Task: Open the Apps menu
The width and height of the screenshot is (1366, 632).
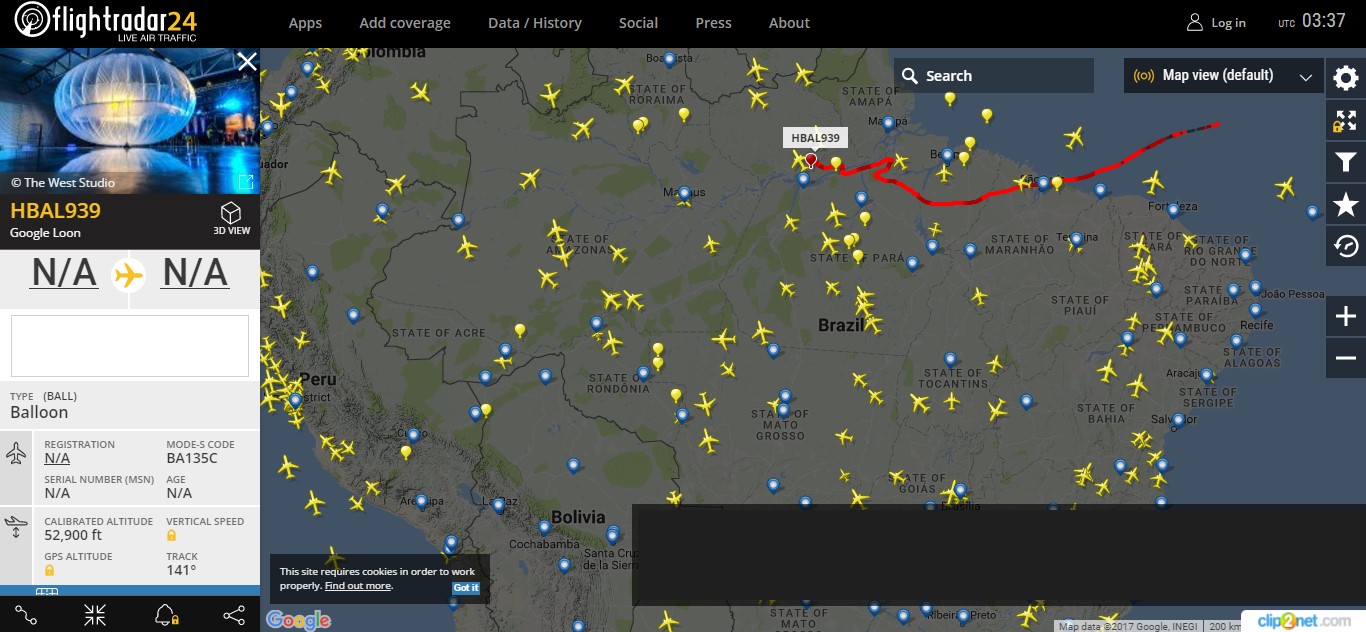Action: (305, 23)
